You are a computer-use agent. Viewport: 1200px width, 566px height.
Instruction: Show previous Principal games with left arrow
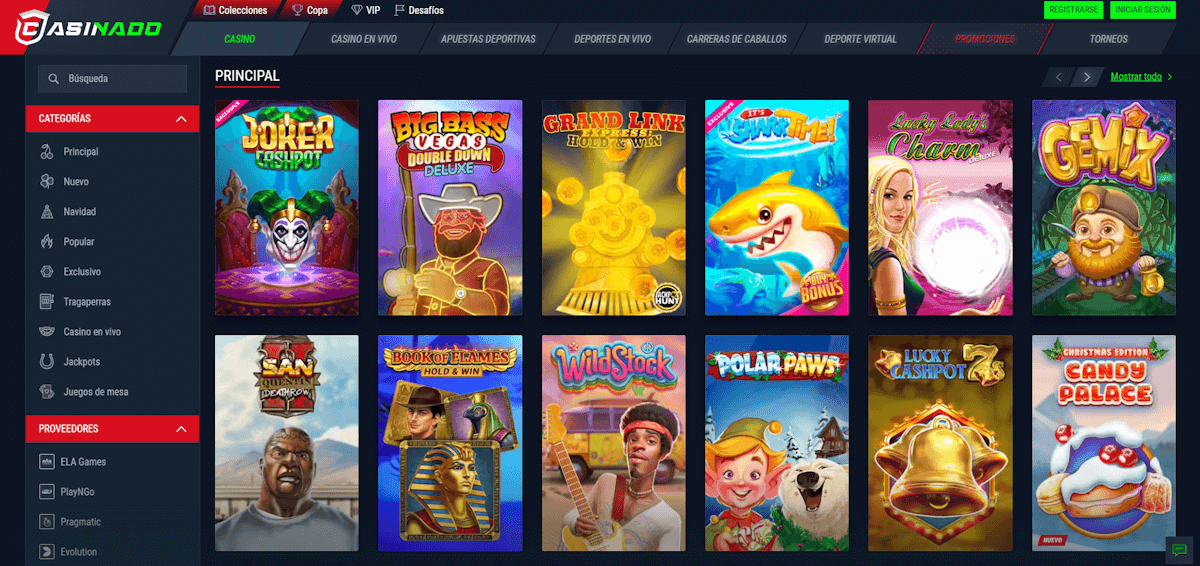click(x=1059, y=77)
